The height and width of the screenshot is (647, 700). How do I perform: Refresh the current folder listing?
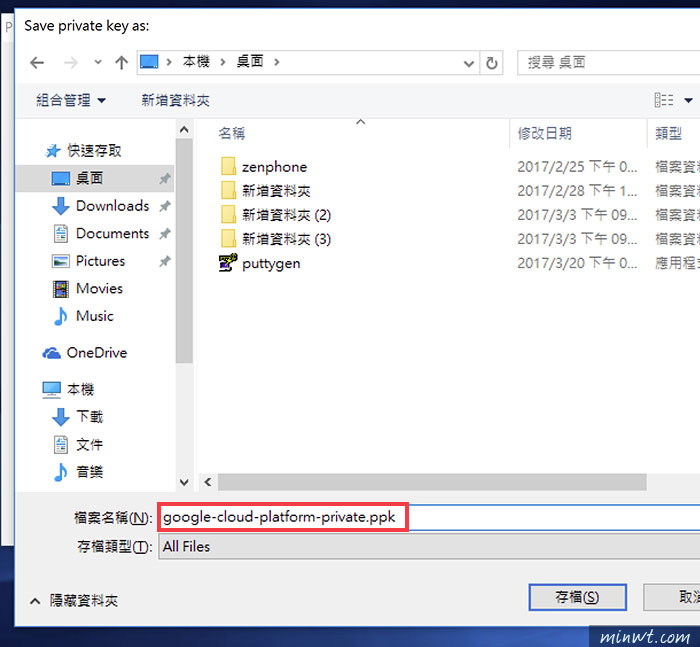coord(492,63)
